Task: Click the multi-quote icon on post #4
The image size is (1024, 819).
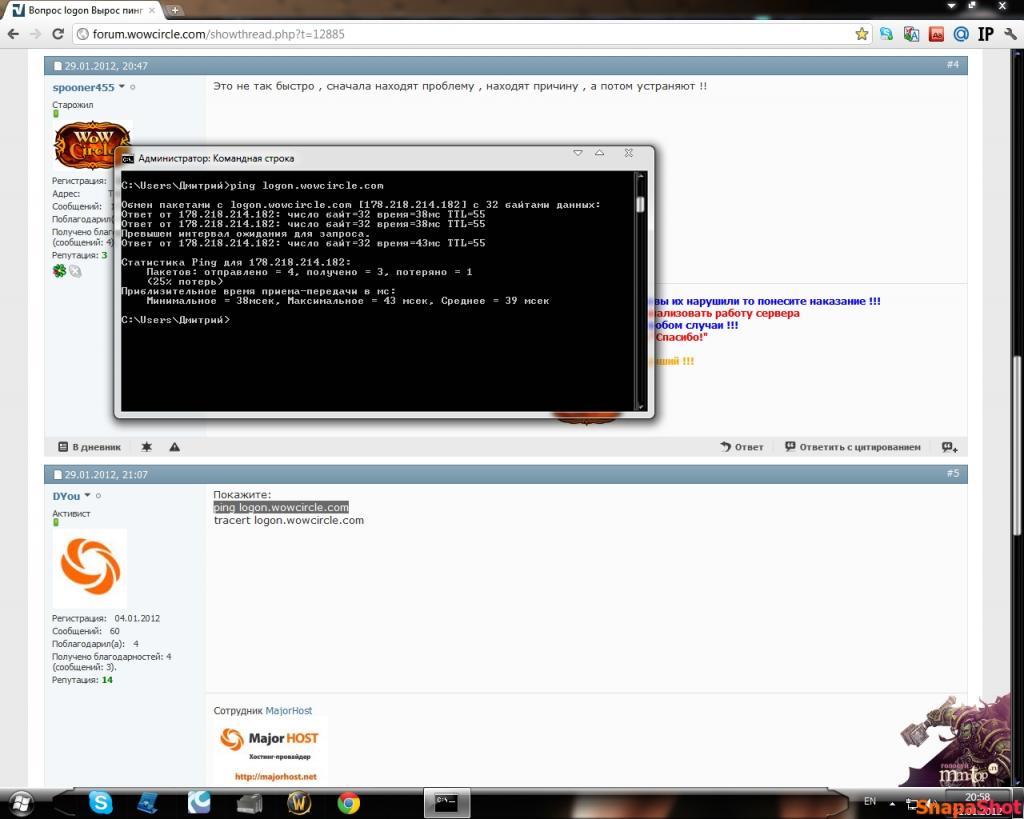Action: pos(949,447)
